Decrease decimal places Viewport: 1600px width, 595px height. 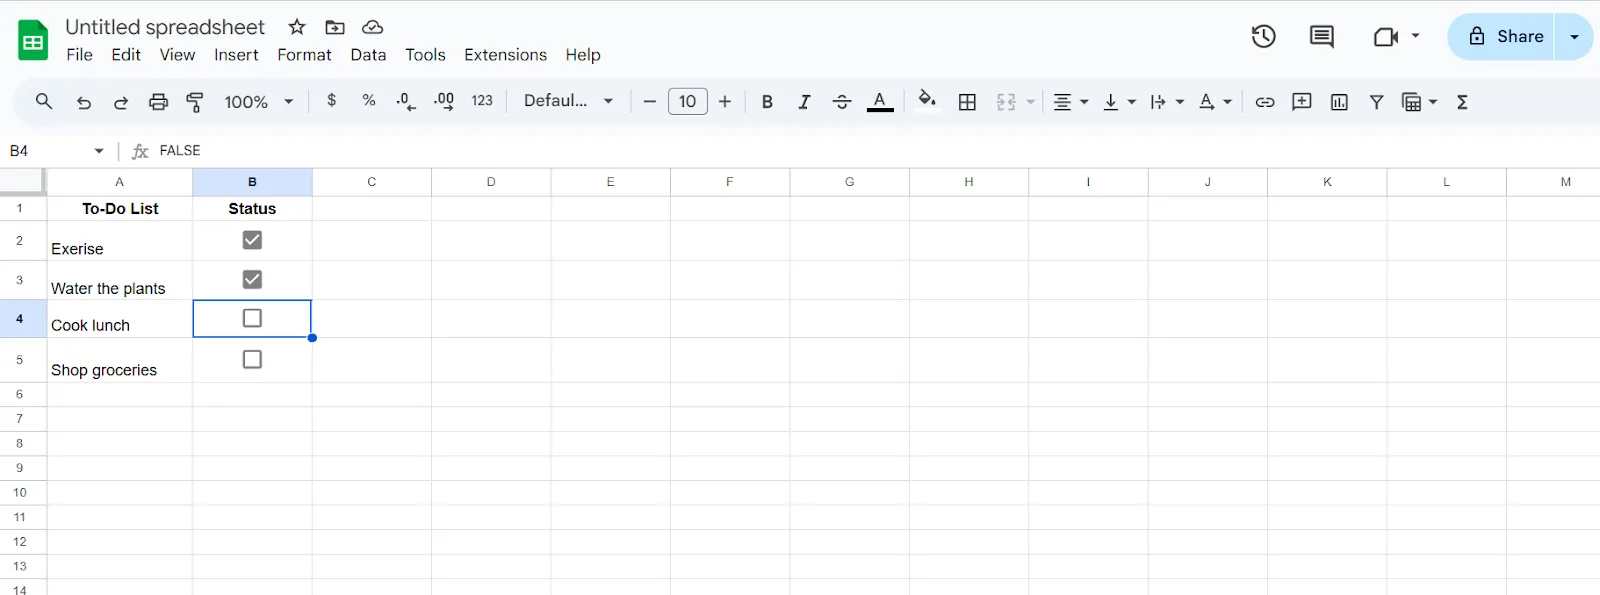click(406, 102)
